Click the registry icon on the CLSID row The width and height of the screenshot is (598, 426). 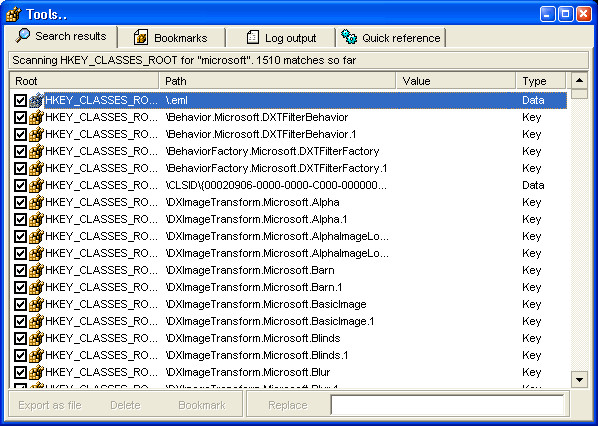[x=36, y=185]
